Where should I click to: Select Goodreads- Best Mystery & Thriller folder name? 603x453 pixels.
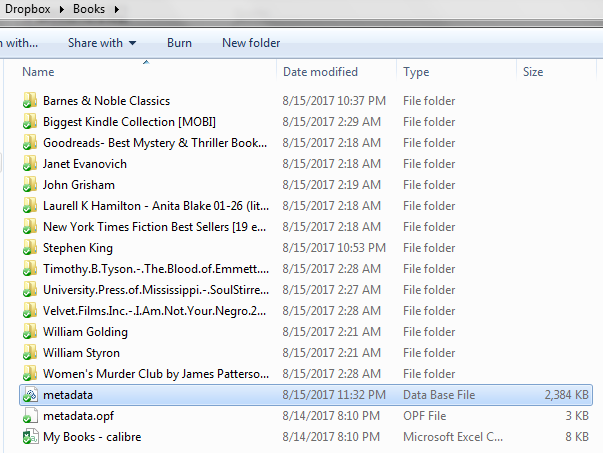(155, 143)
